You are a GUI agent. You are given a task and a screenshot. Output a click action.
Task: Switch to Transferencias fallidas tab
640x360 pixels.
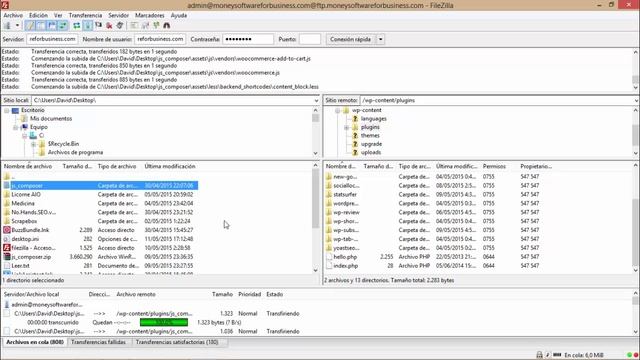click(98, 342)
